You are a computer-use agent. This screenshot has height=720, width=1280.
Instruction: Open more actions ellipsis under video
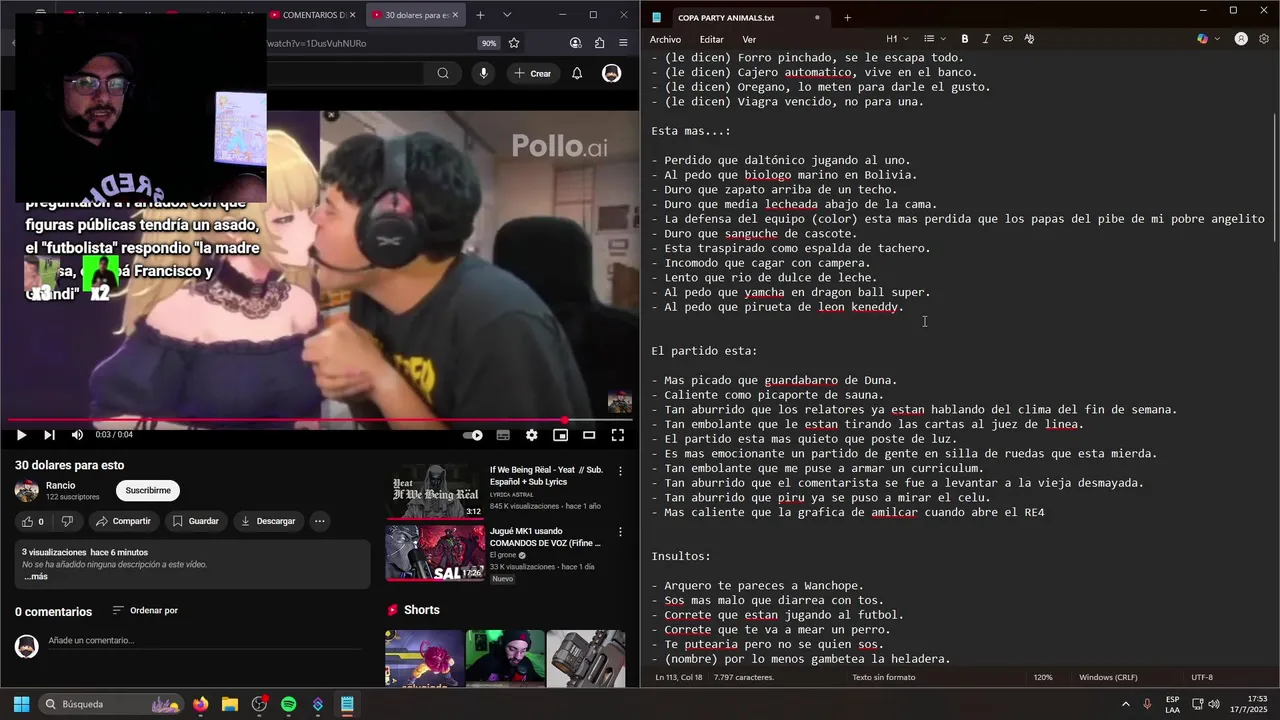point(319,521)
